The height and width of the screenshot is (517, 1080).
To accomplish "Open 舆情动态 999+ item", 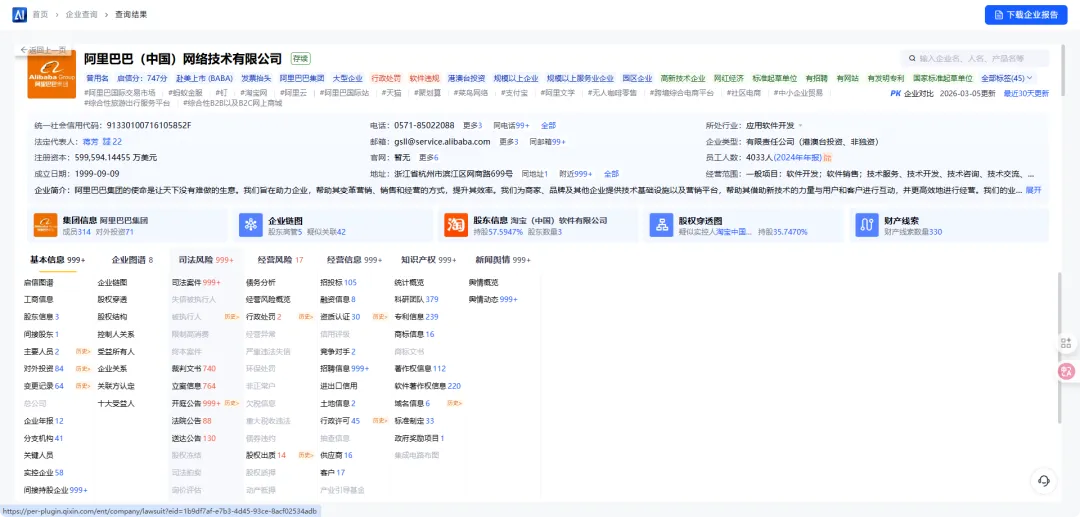I will 493,299.
